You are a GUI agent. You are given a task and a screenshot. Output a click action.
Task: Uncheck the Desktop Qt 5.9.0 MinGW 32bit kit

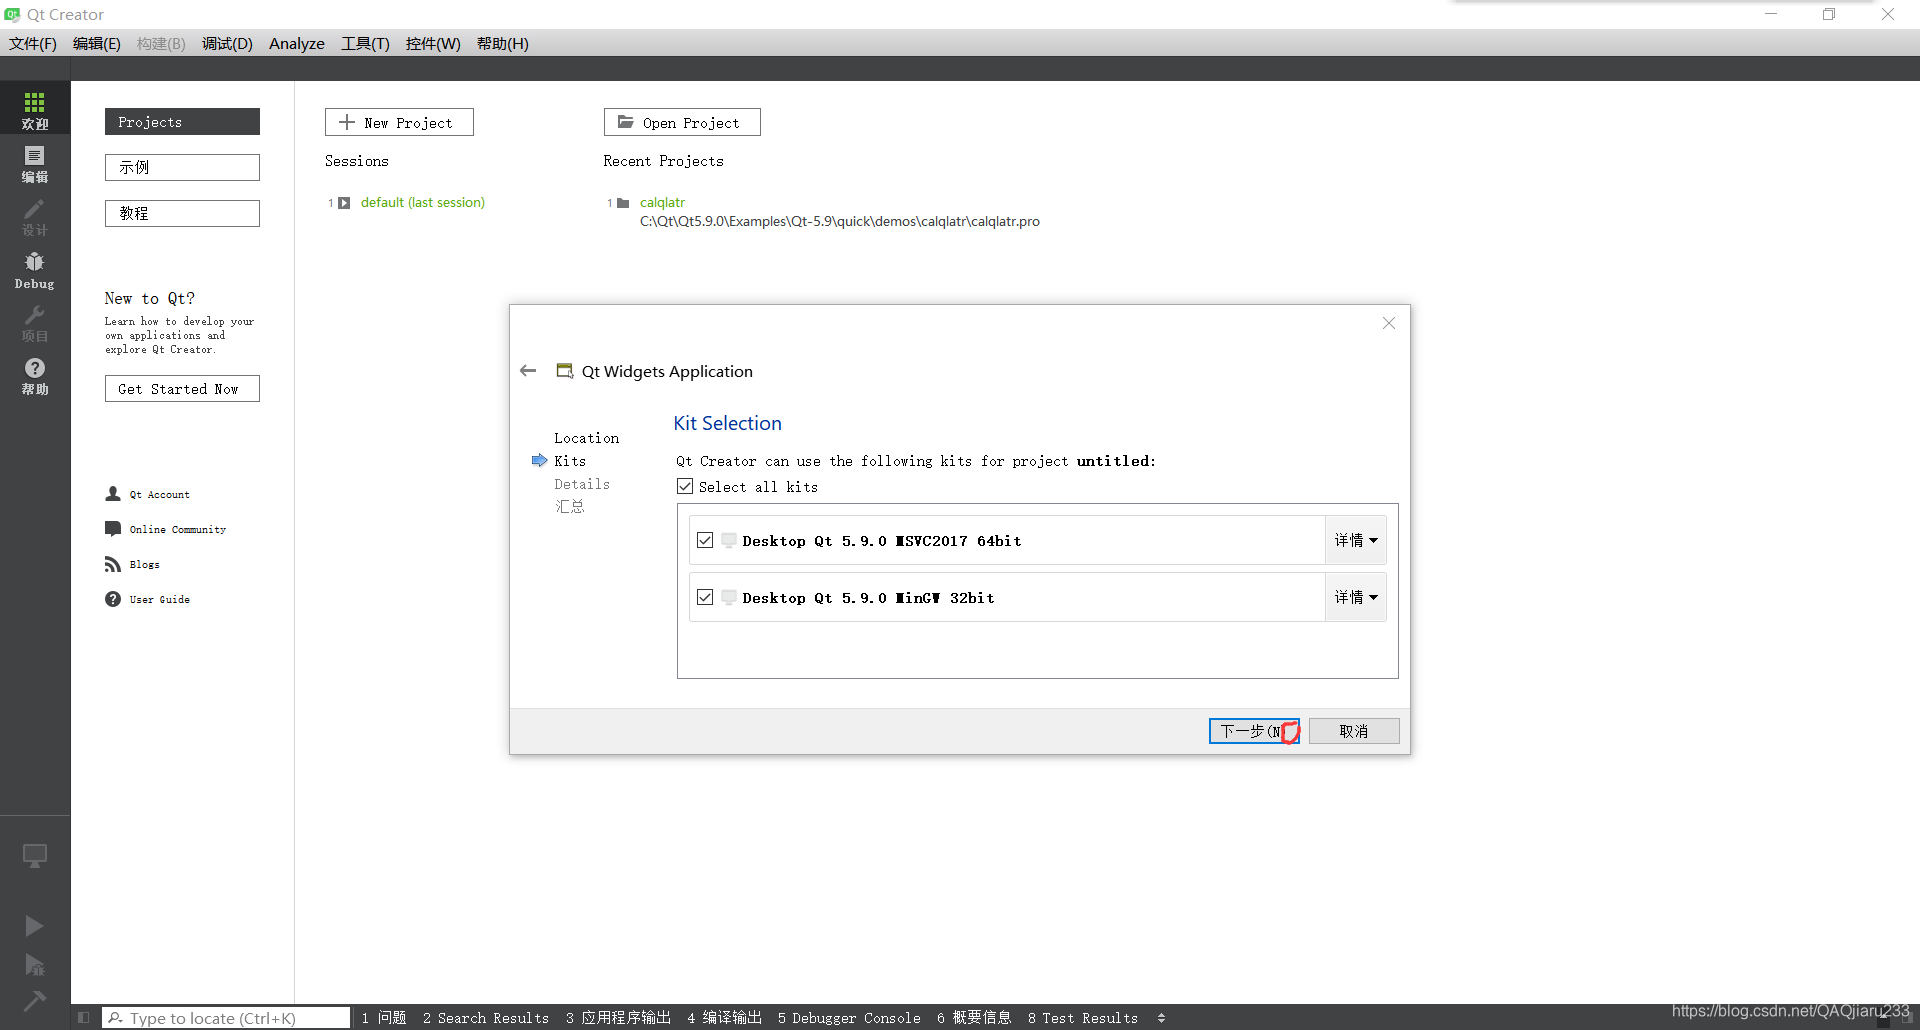coord(705,597)
